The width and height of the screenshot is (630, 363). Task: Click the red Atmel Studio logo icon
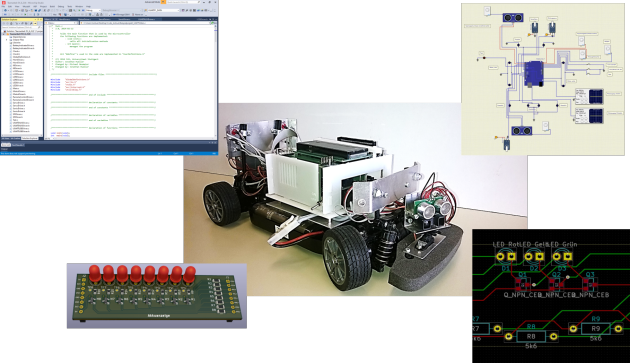point(4,3)
